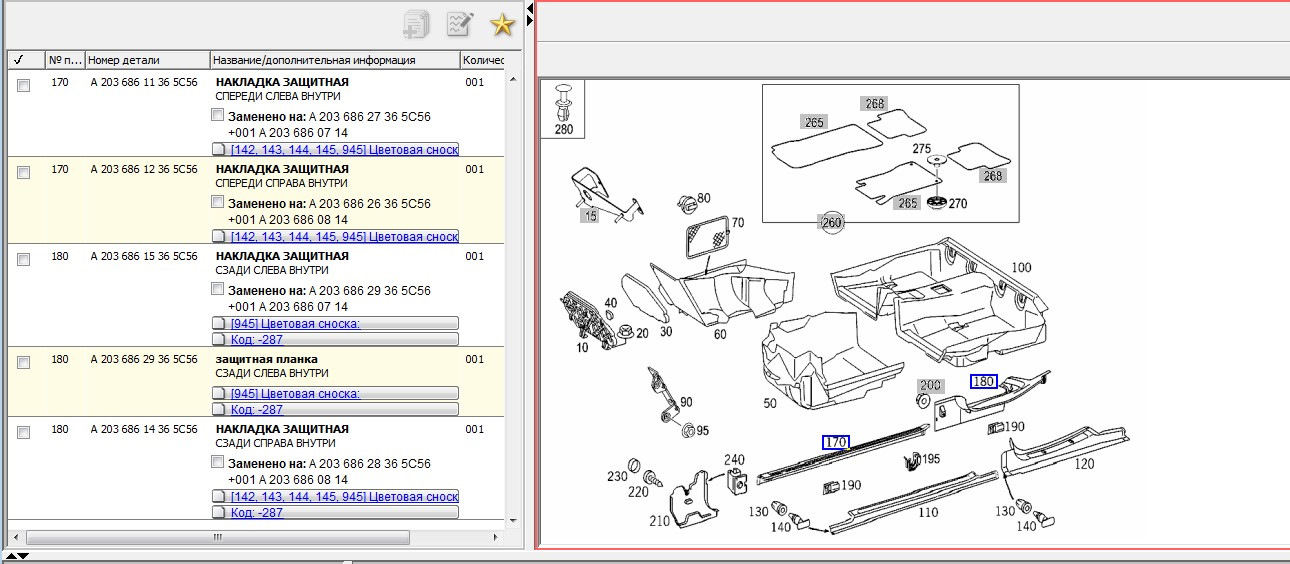This screenshot has height=564, width=1290.
Task: Check the replaced-by A 203 686 29 36 5C56 box
Action: point(218,289)
